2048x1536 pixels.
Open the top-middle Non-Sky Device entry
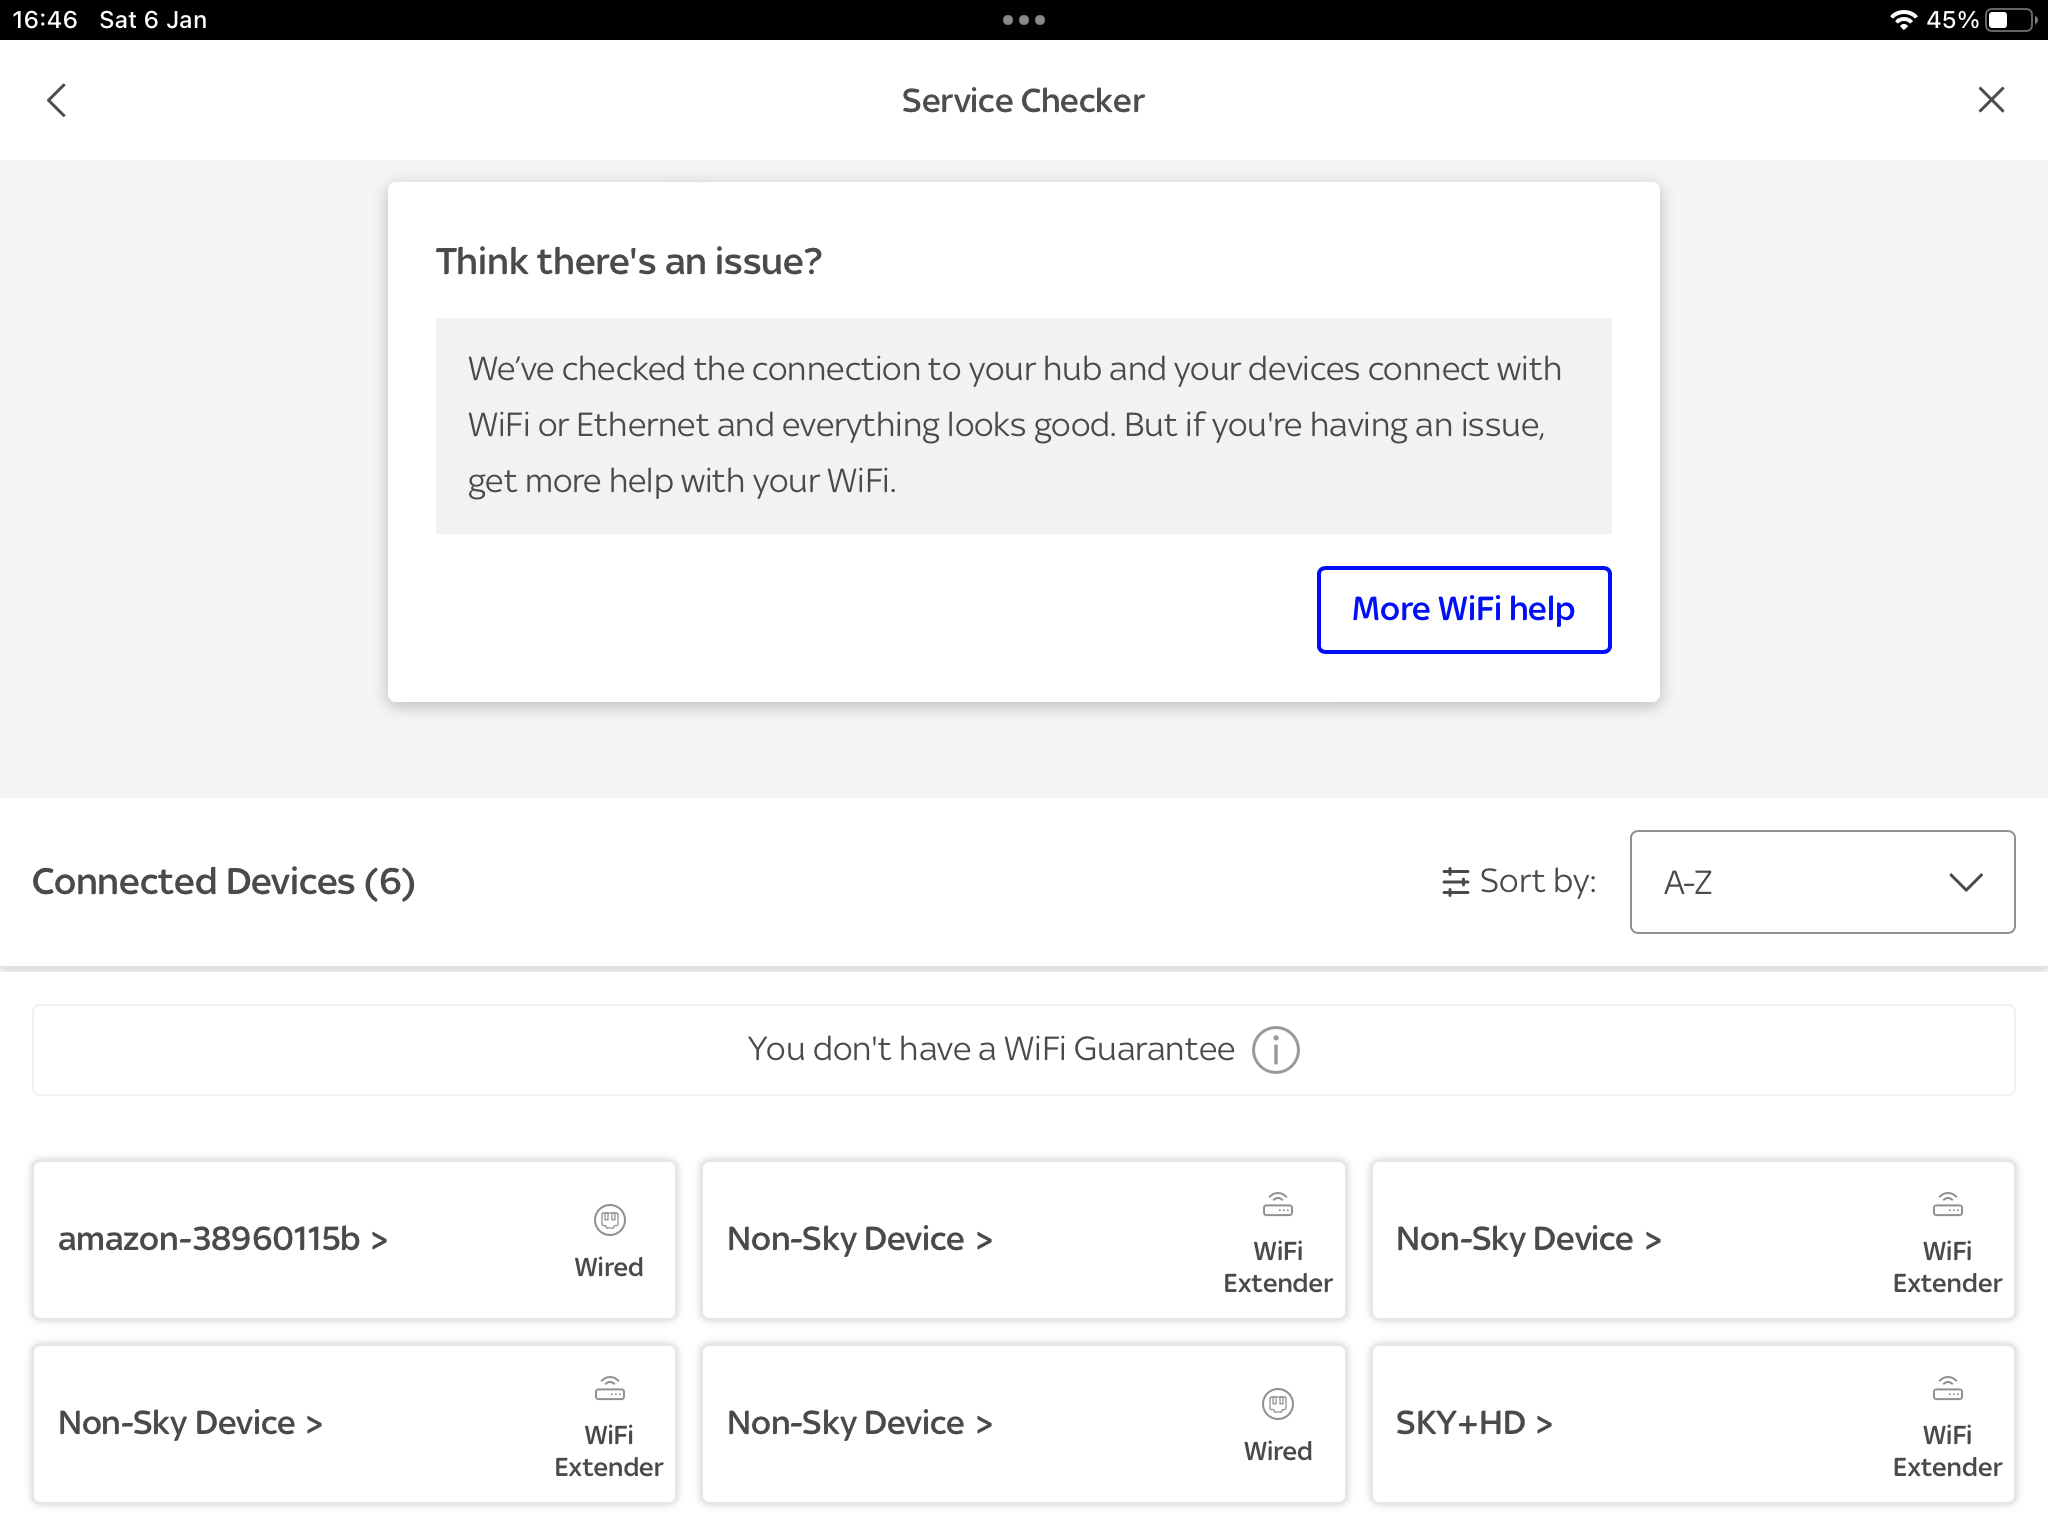[859, 1239]
